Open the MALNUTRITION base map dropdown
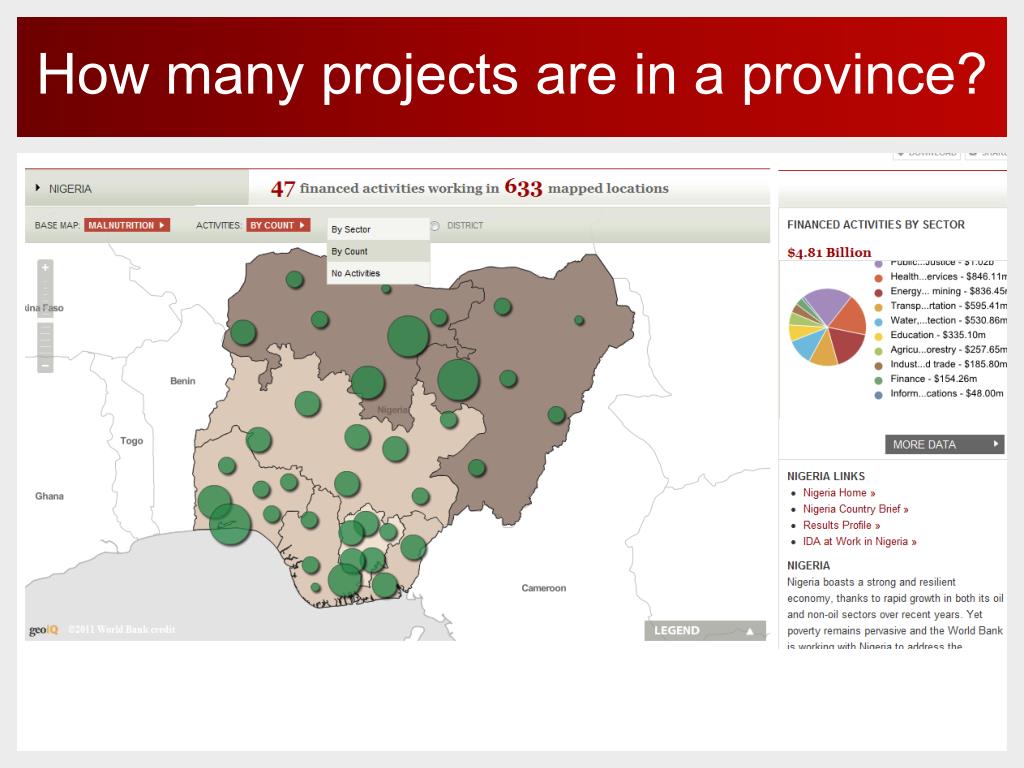The image size is (1024, 768). (x=127, y=225)
